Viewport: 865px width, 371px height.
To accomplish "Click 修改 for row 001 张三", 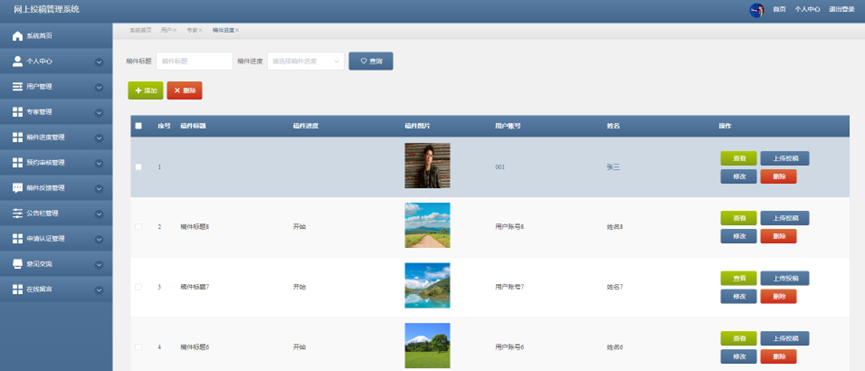I will [739, 176].
